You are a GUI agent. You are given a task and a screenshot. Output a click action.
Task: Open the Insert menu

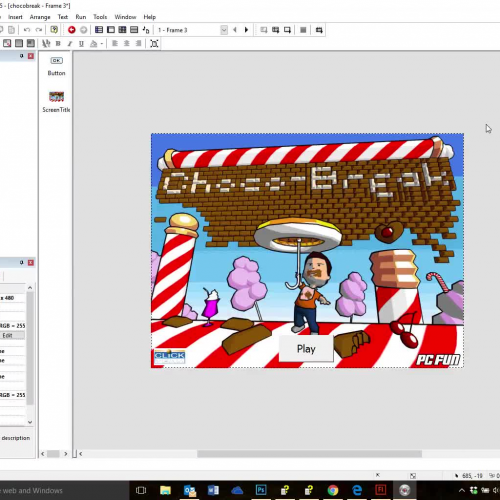point(15,17)
